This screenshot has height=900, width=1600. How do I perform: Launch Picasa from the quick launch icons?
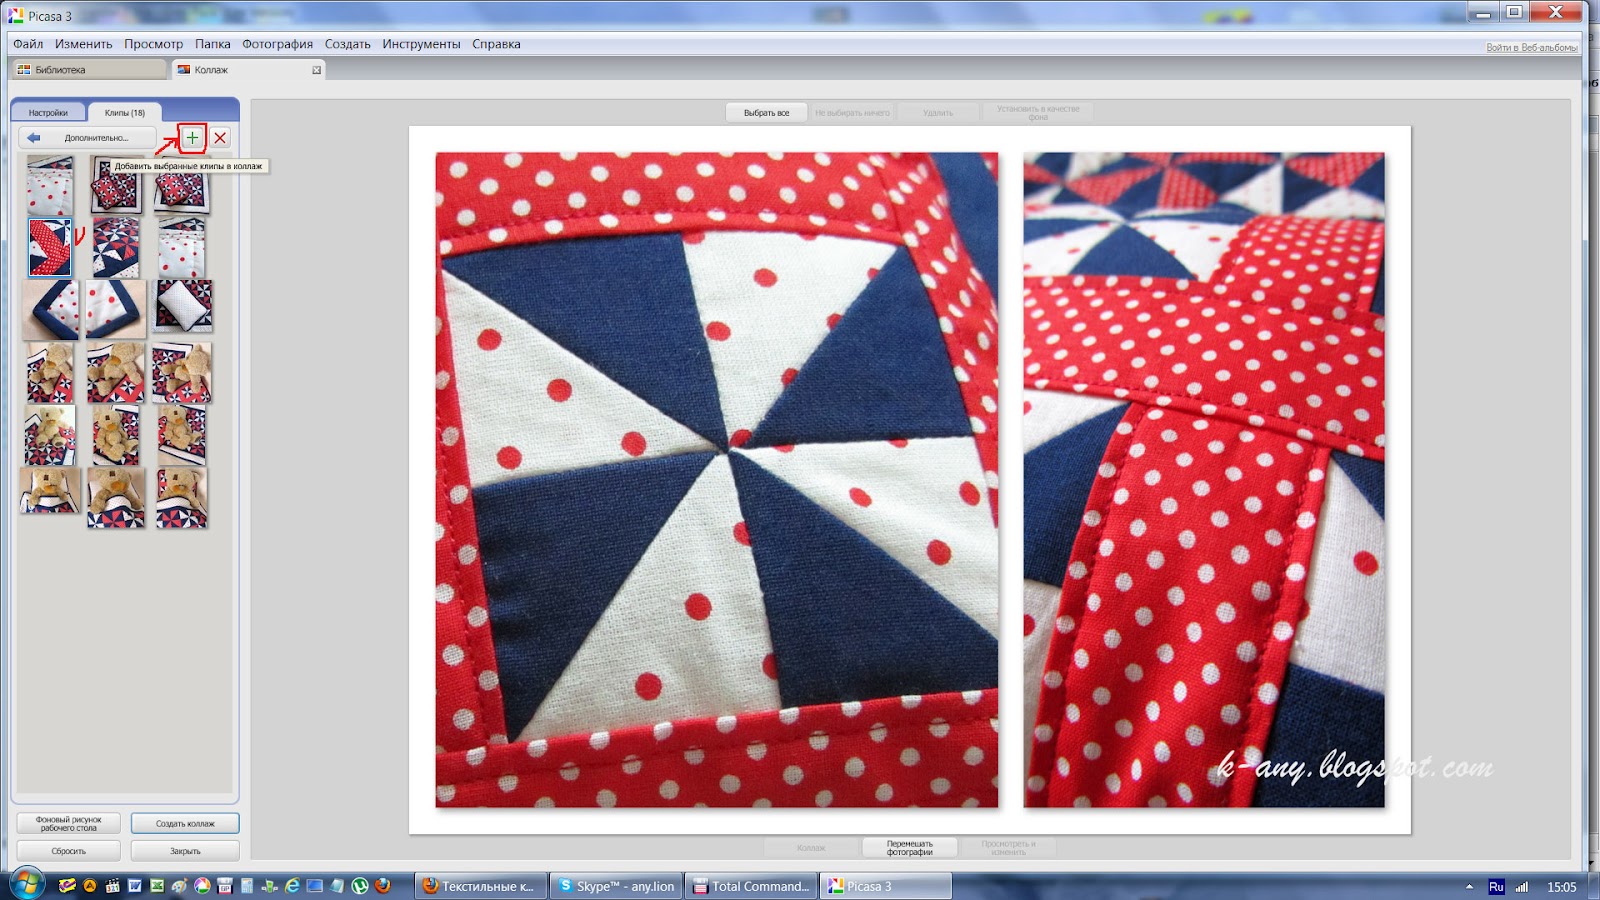pyautogui.click(x=202, y=886)
